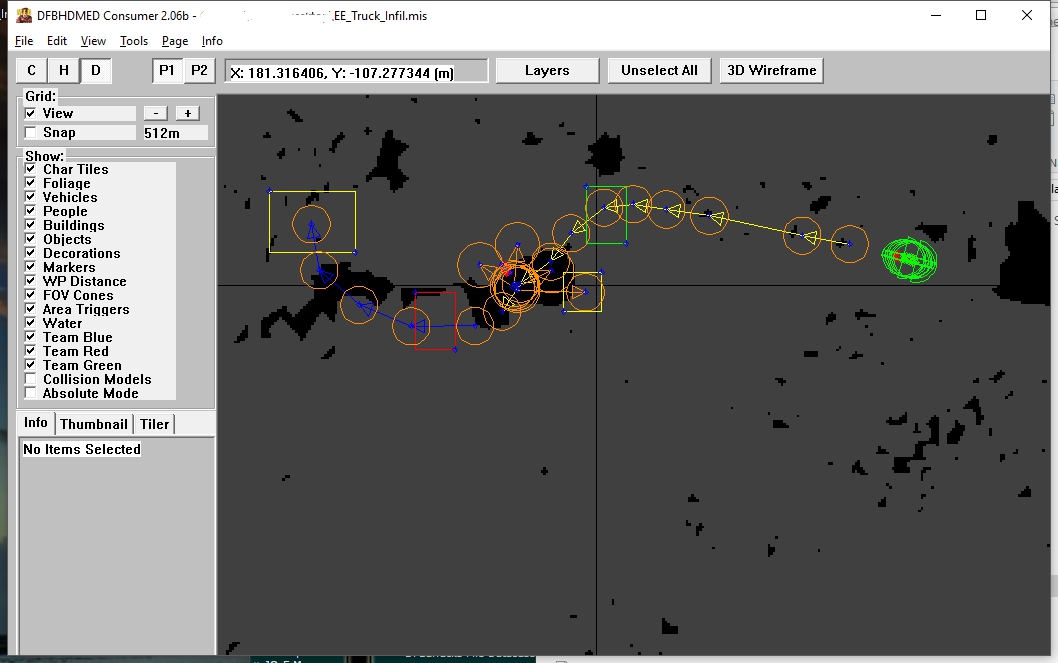
Task: Toggle Objects visibility checkbox
Action: [30, 239]
